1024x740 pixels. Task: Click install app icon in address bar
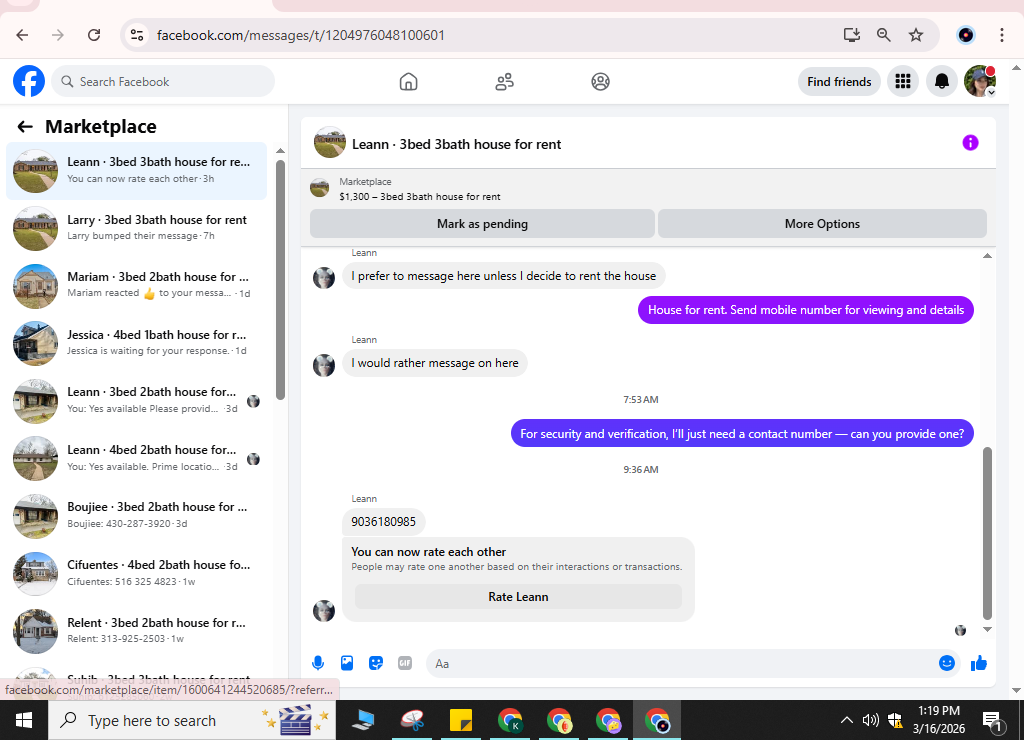click(x=852, y=35)
